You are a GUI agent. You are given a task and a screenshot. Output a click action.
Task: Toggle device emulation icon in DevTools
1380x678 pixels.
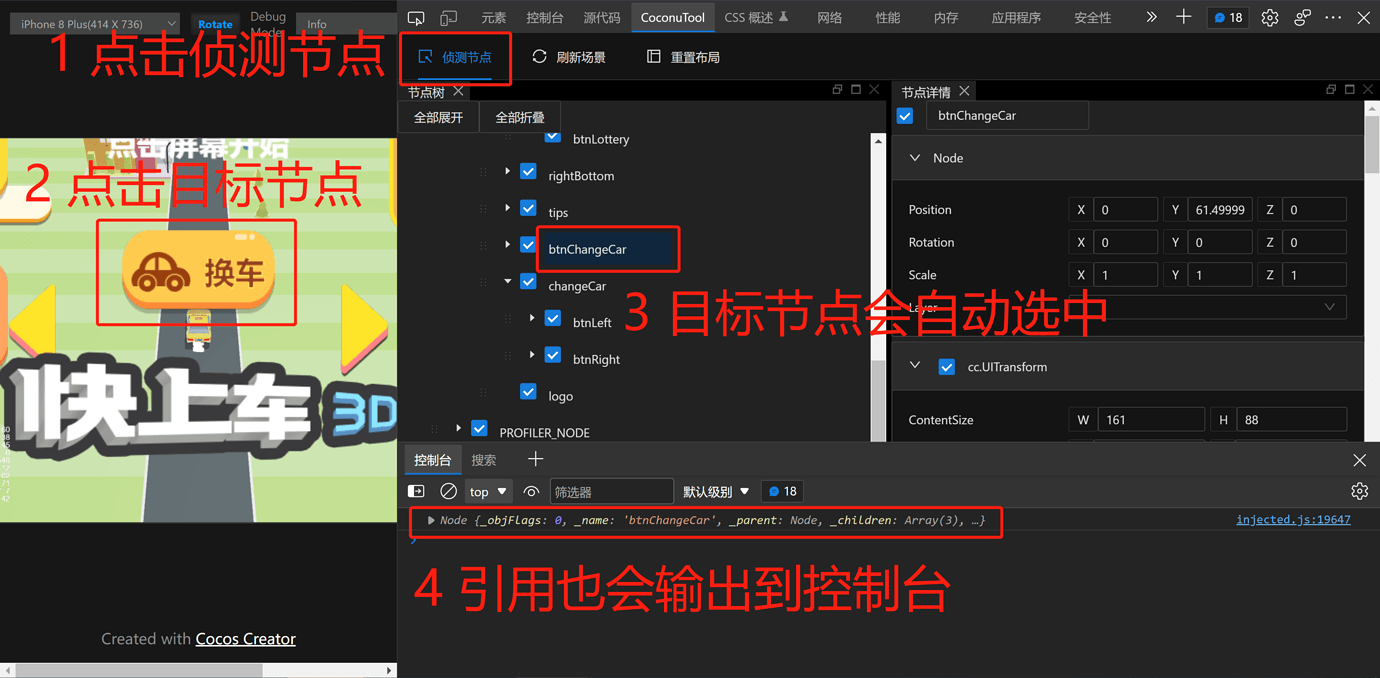tap(449, 17)
